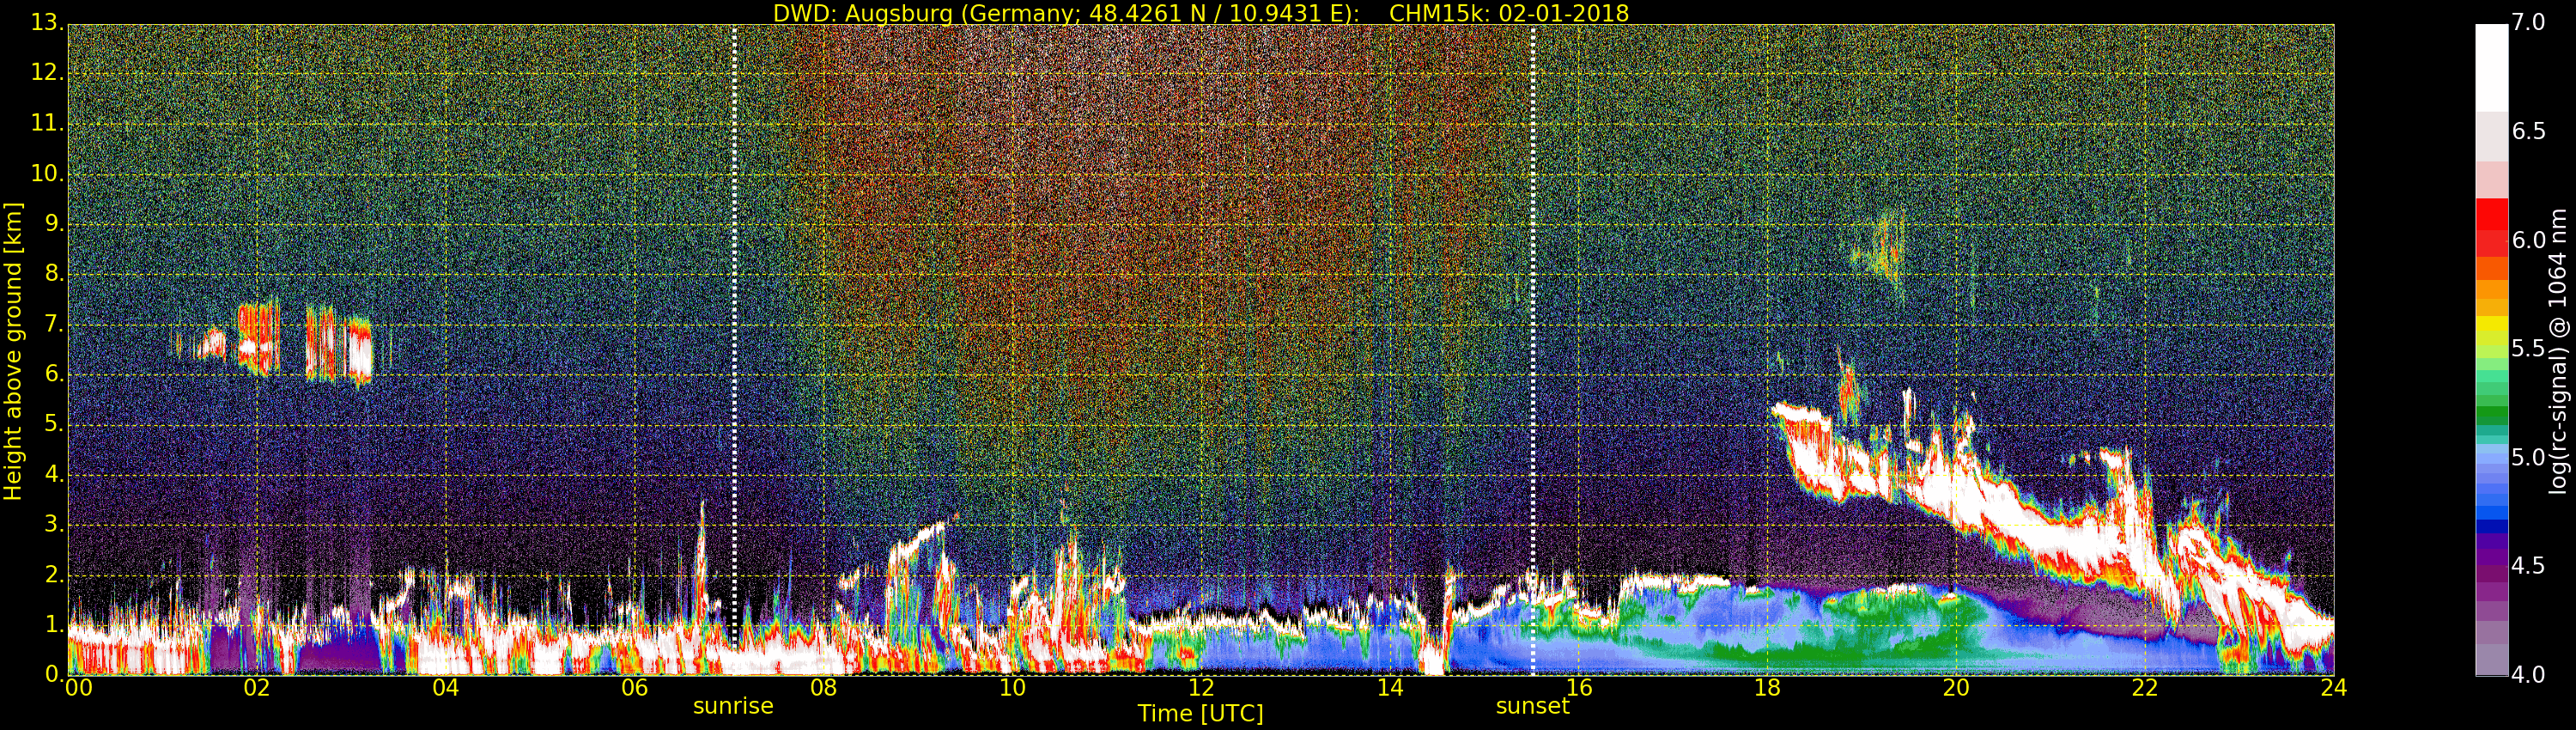The height and width of the screenshot is (730, 2576).
Task: Select the "CHM15k: 02-01-2018" title text
Action: point(1509,13)
